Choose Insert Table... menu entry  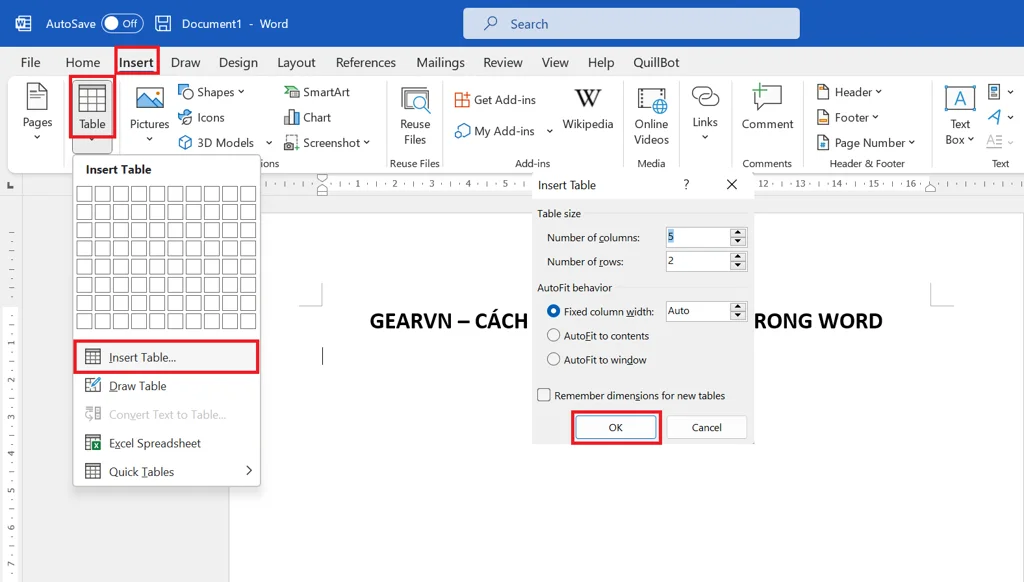[x=167, y=357]
